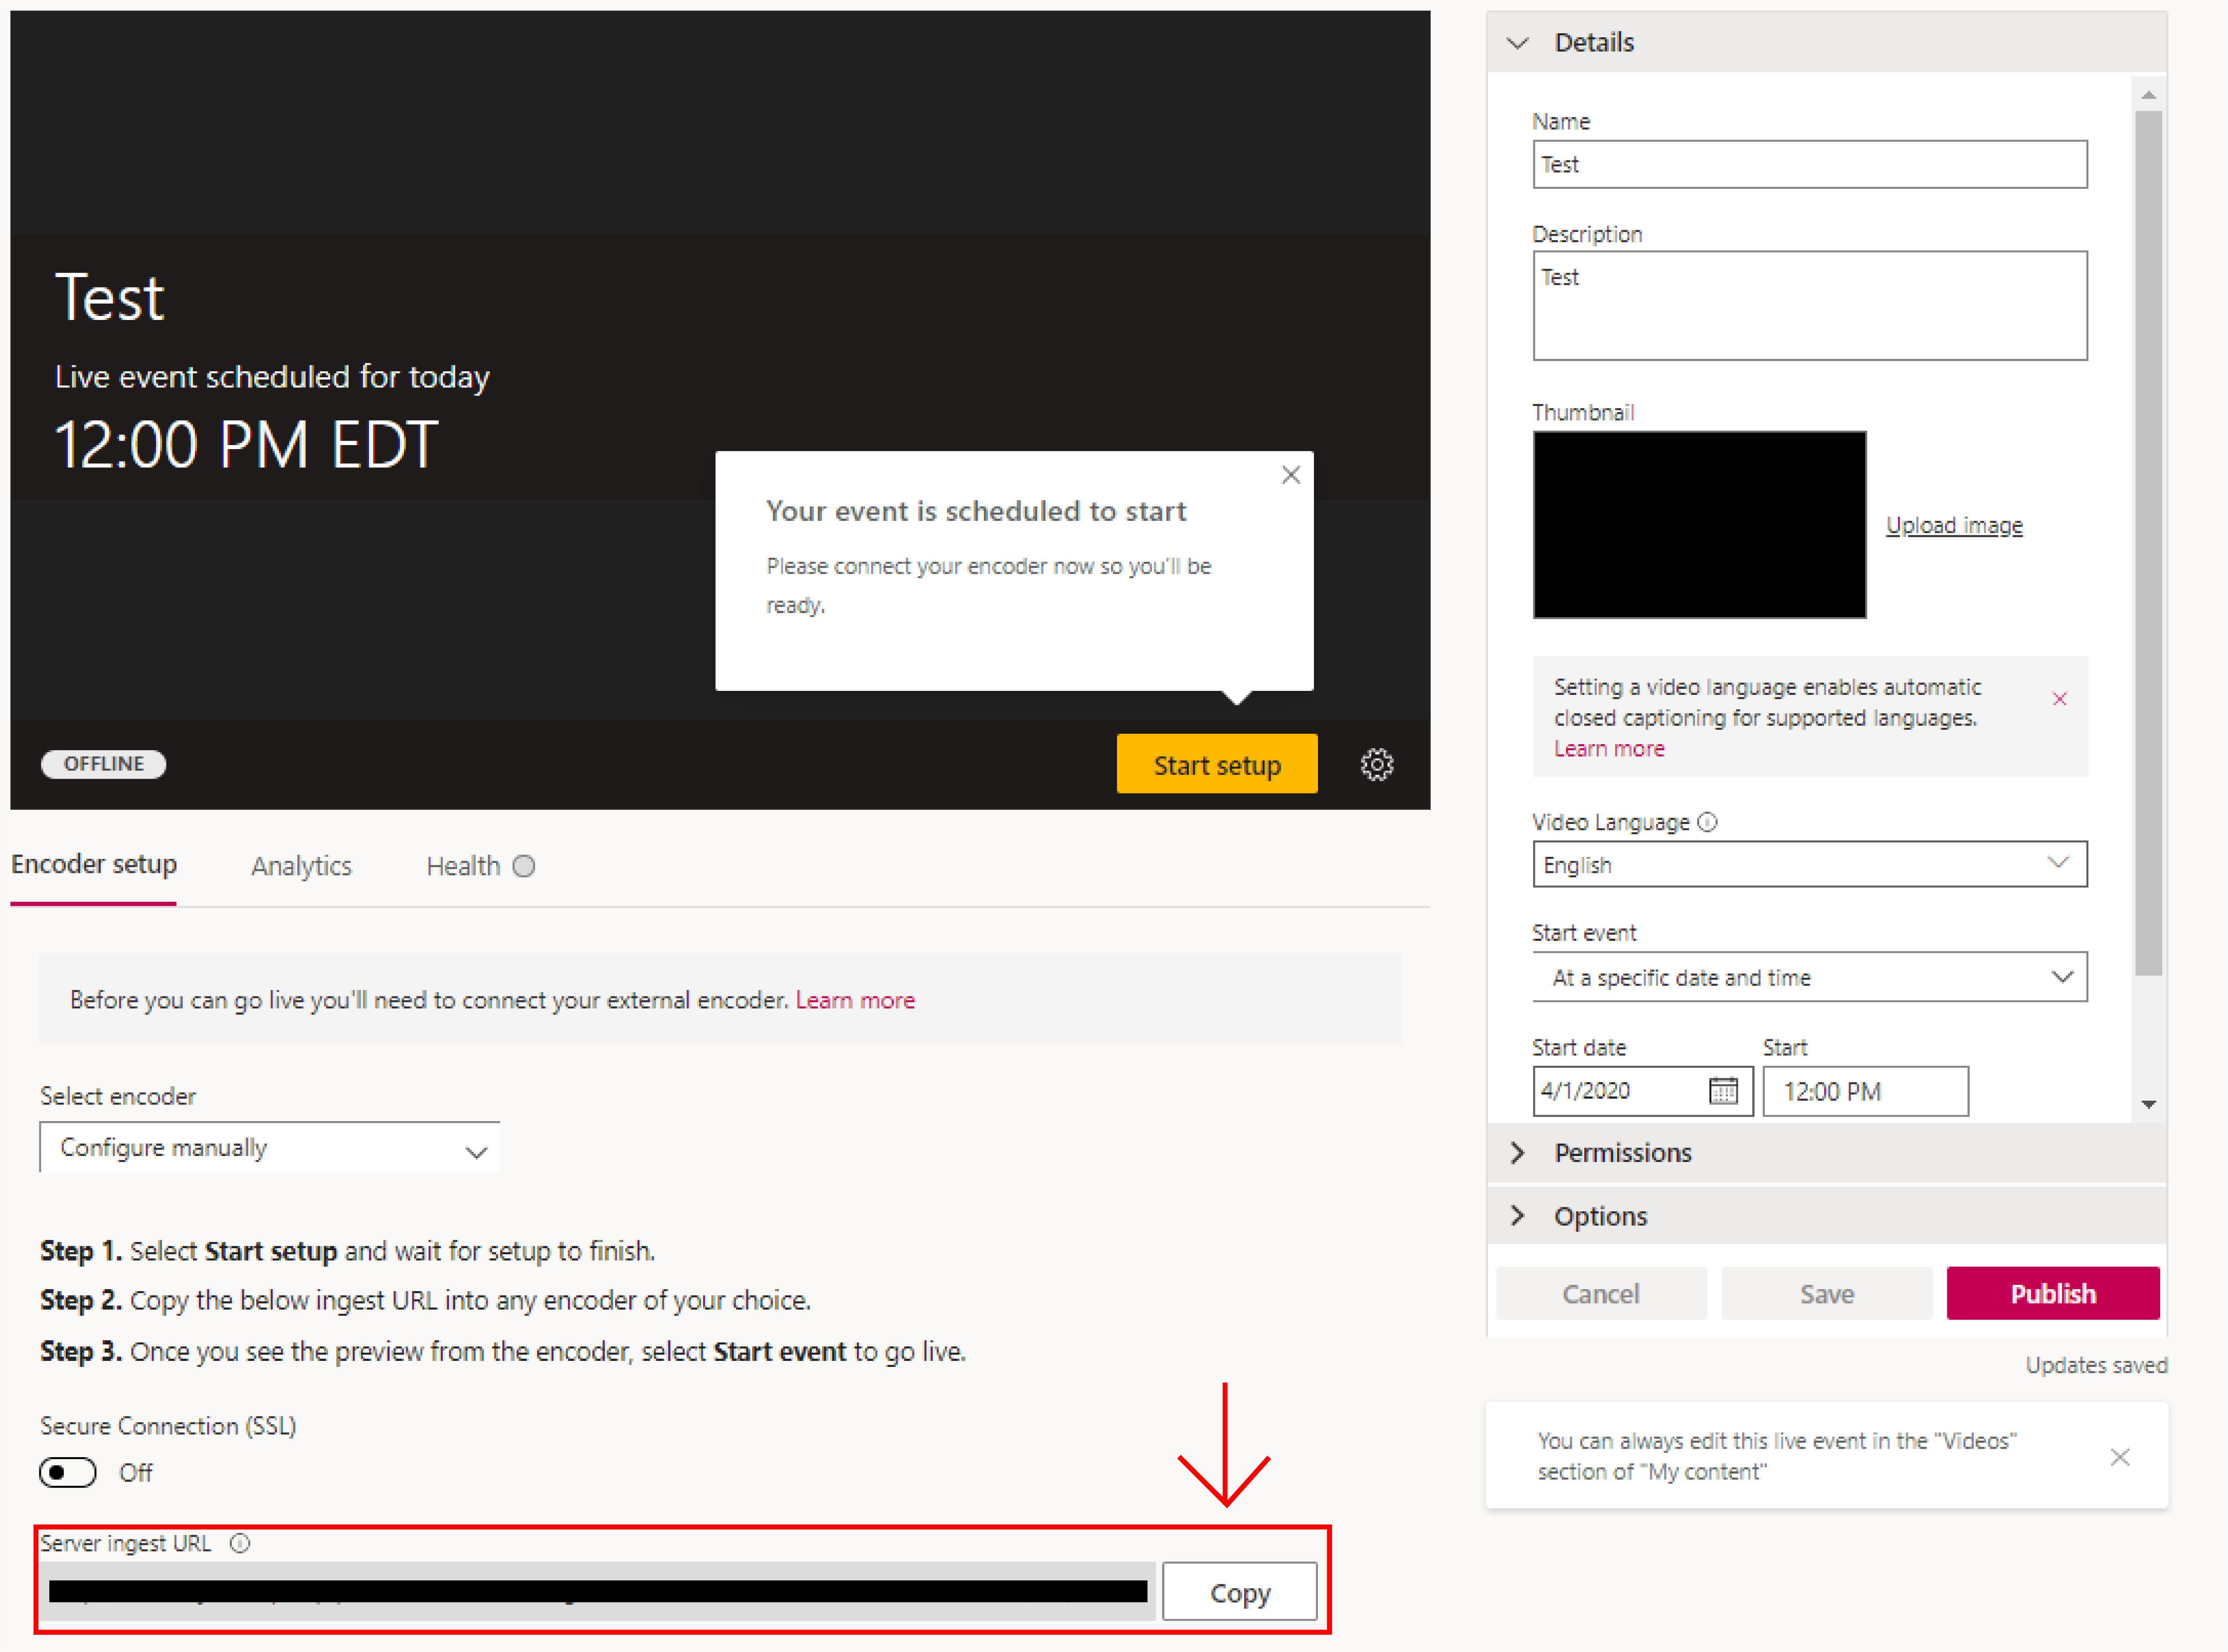Click the Details panel scroll-down arrow
The image size is (2228, 1652).
[x=2148, y=1105]
